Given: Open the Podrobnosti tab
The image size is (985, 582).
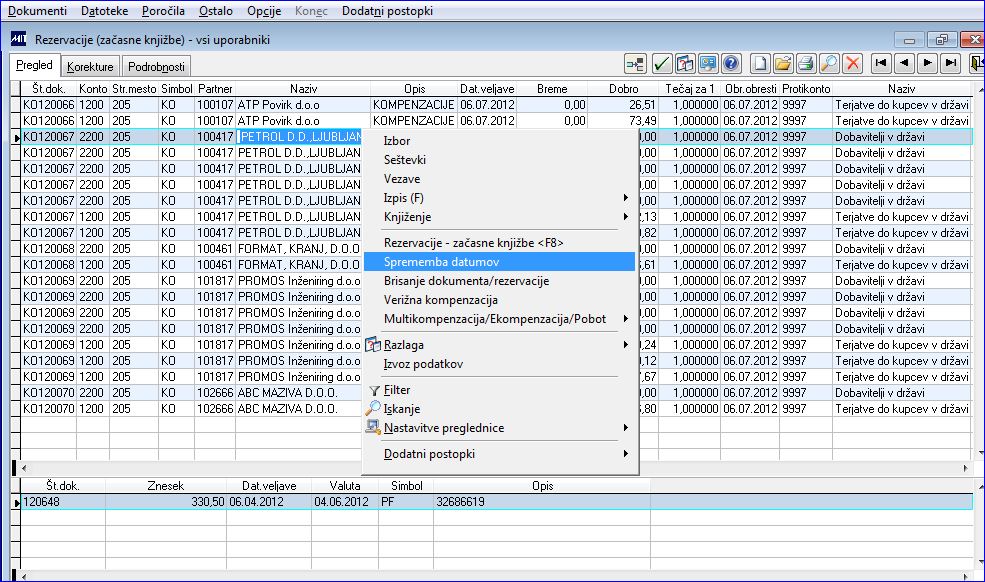Looking at the screenshot, I should pyautogui.click(x=156, y=67).
